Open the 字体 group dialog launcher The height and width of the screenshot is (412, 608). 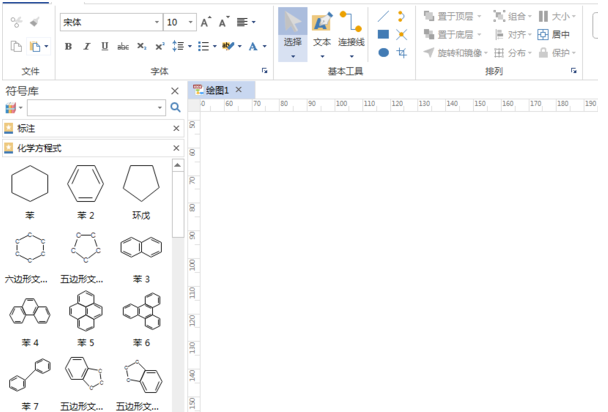click(264, 71)
